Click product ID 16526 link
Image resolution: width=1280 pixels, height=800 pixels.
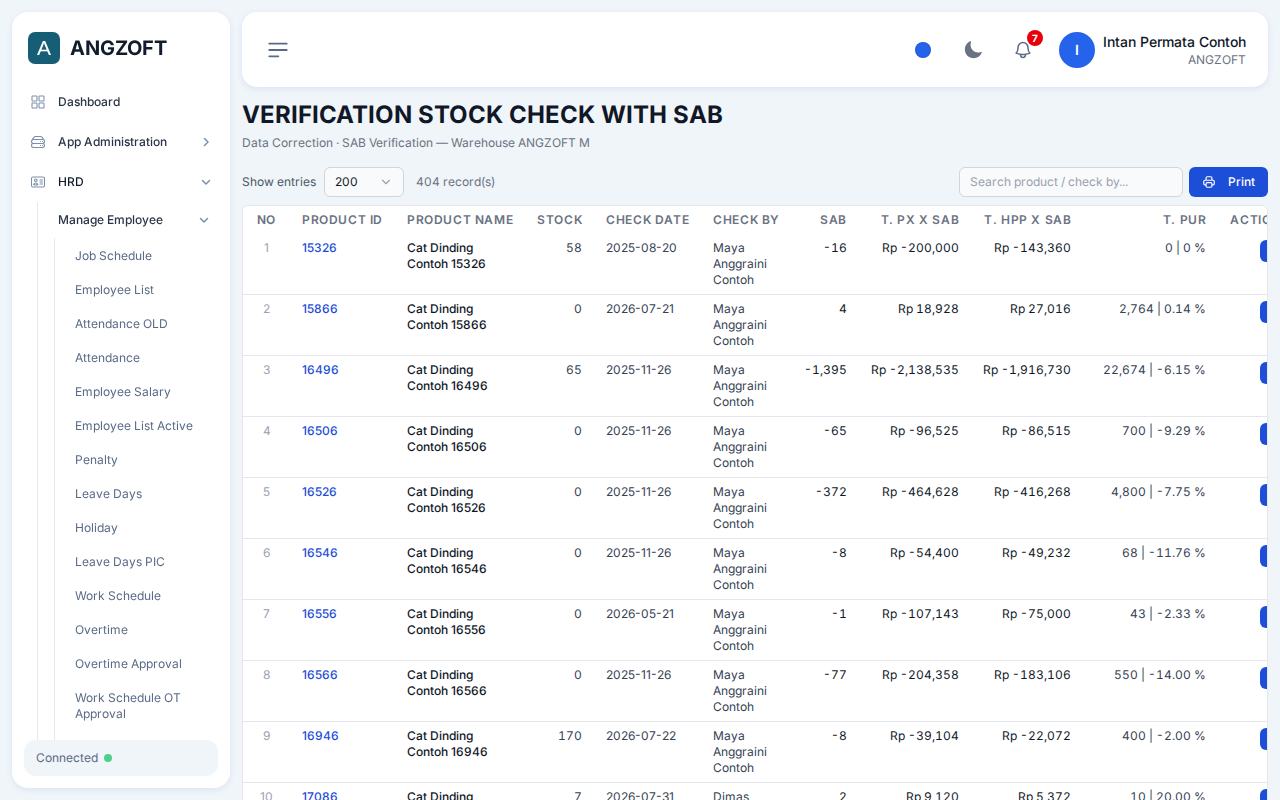tap(319, 492)
